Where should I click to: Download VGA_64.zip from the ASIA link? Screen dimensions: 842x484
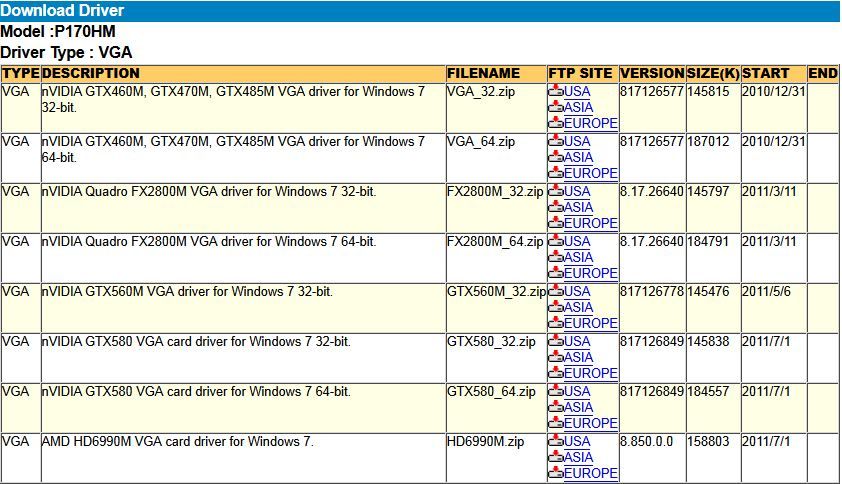(x=578, y=157)
